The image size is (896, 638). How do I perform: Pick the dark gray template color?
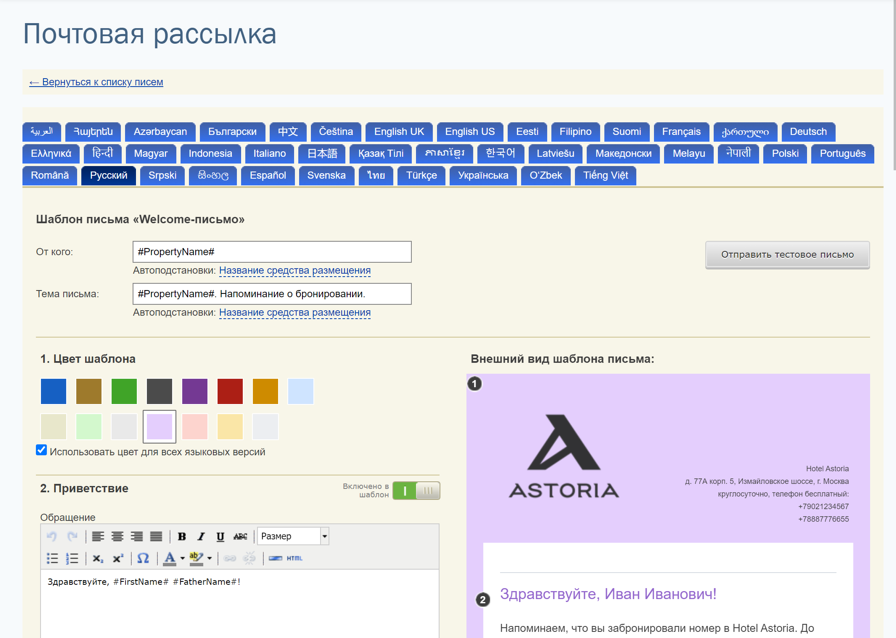tap(159, 392)
